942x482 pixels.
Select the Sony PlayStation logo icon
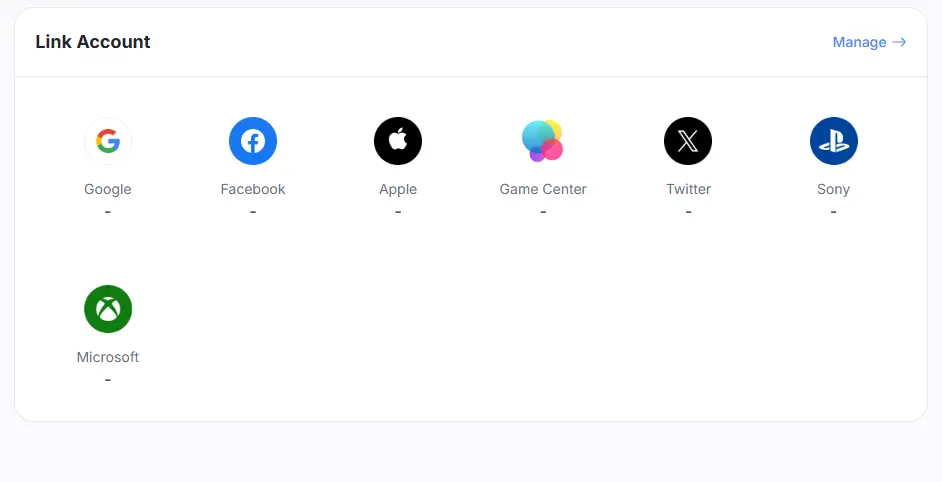(833, 141)
